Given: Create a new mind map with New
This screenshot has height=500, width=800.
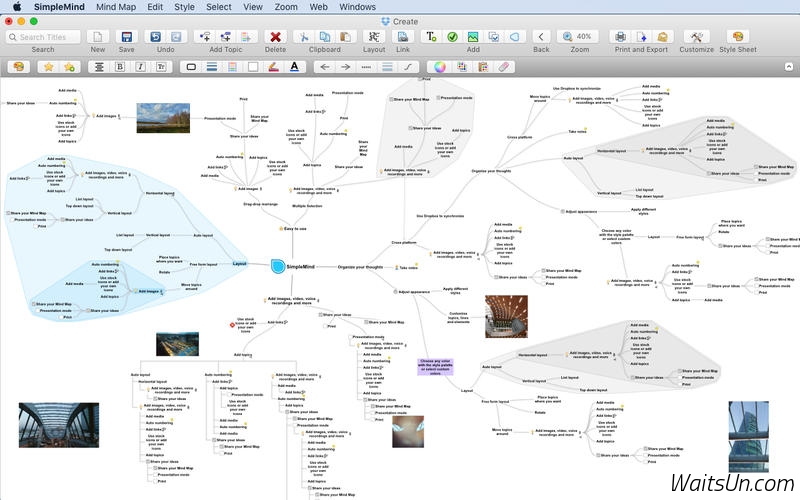Looking at the screenshot, I should pyautogui.click(x=97, y=37).
